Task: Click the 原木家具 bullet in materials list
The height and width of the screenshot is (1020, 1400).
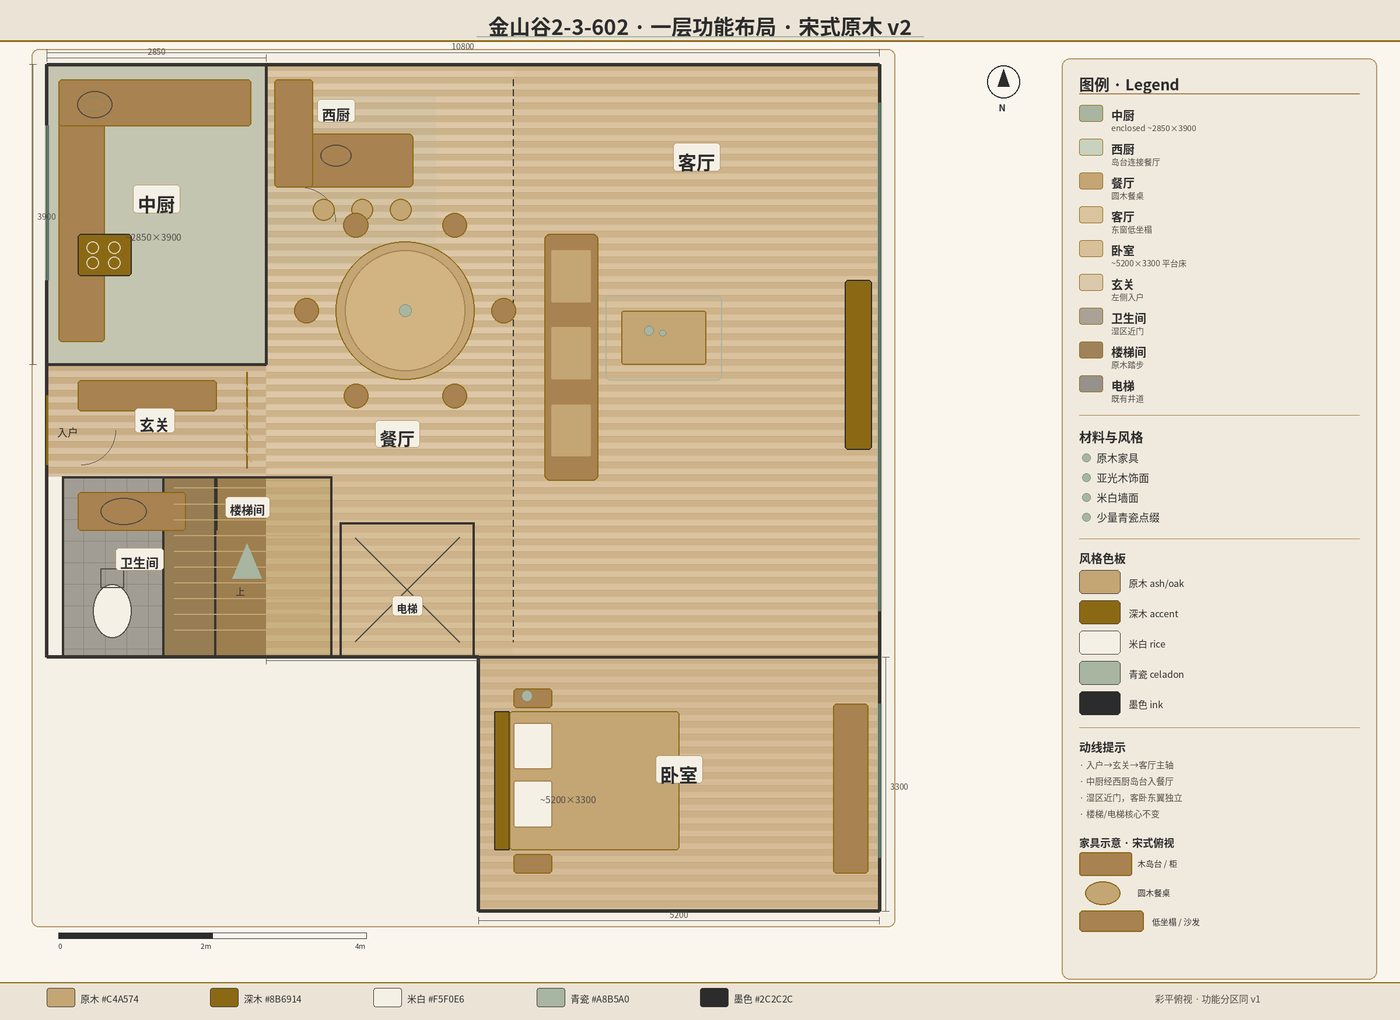Action: pyautogui.click(x=1086, y=458)
